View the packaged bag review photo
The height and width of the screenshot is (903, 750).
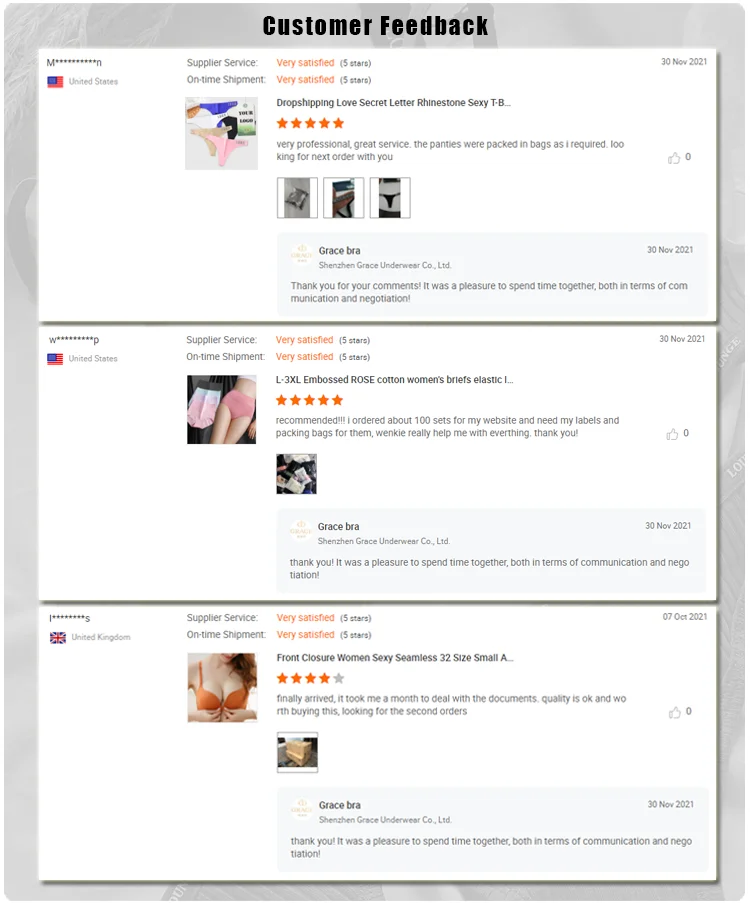[297, 198]
